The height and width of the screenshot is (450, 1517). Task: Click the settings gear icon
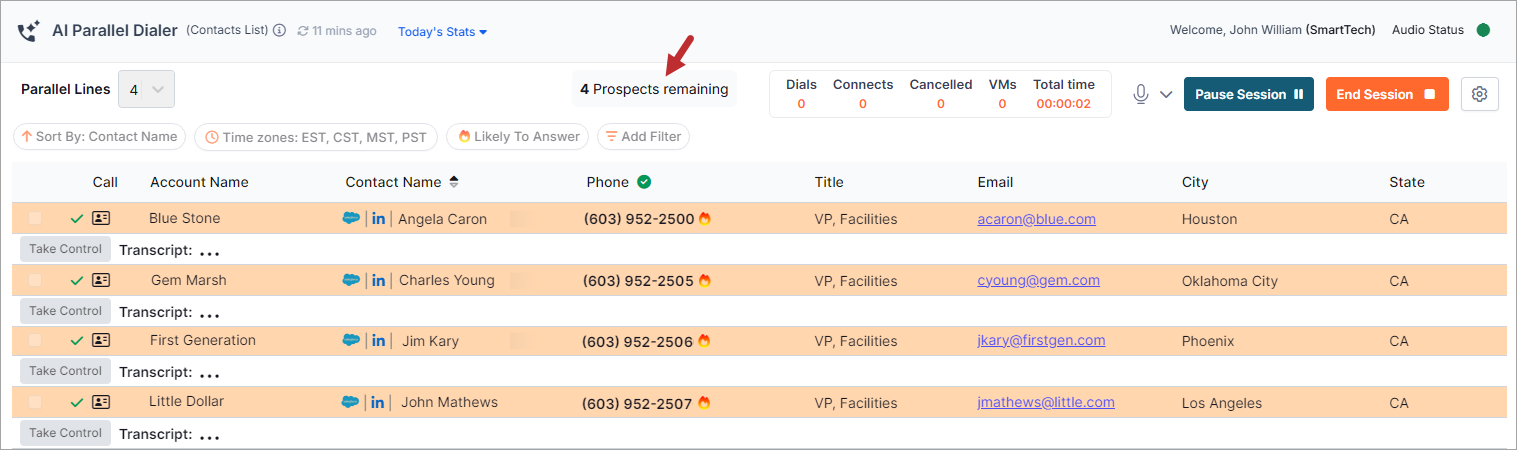coord(1480,94)
